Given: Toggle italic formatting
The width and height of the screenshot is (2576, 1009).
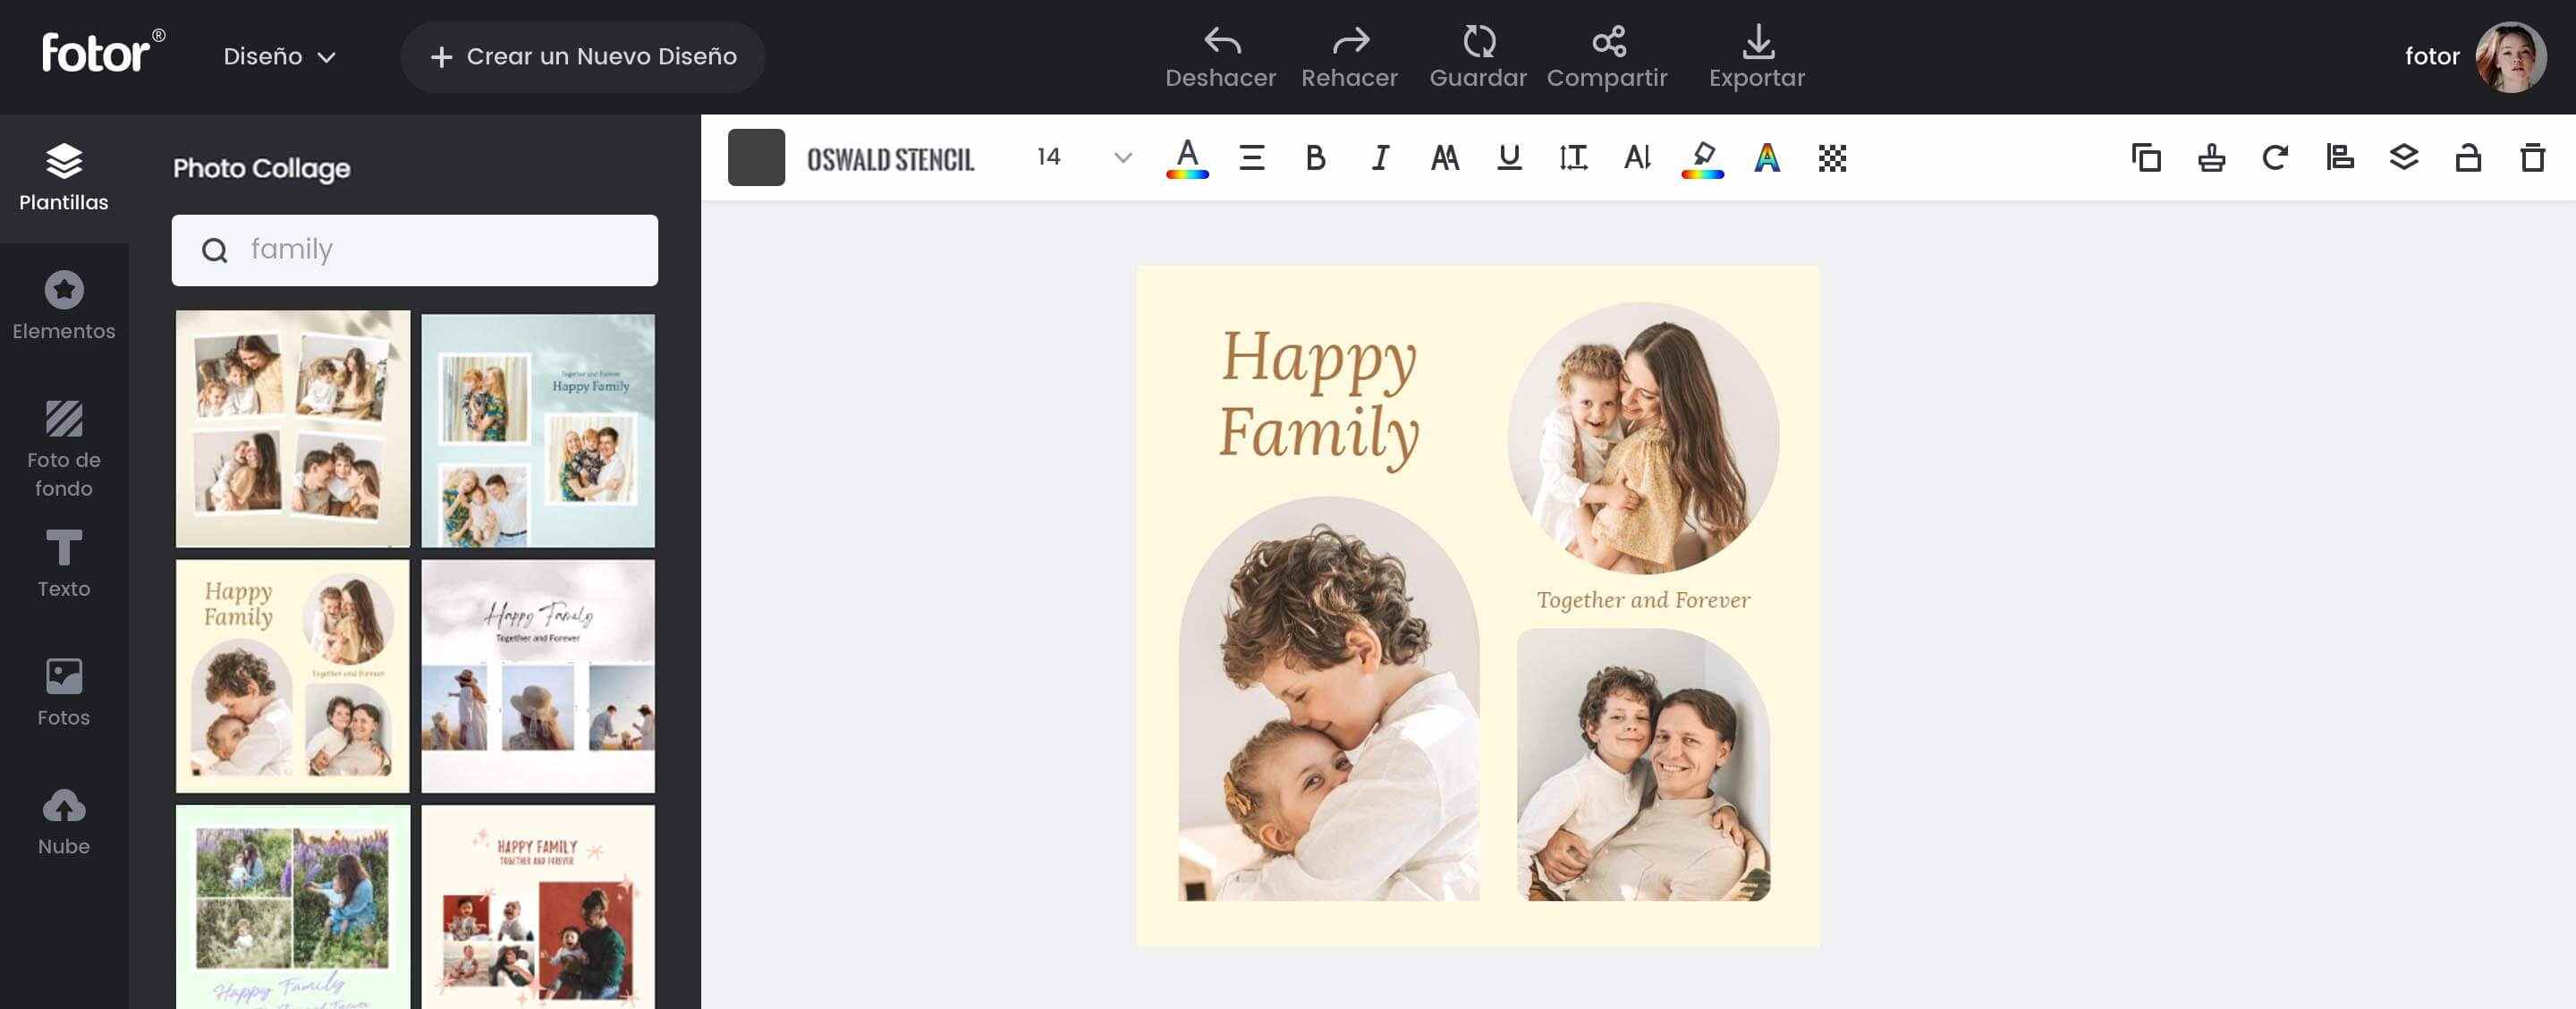Looking at the screenshot, I should (1380, 158).
